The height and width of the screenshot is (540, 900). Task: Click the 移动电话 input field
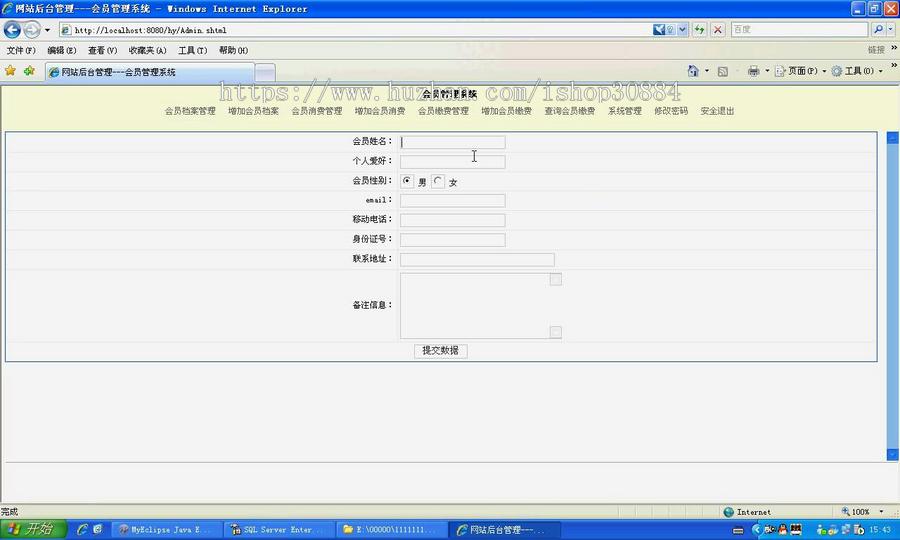click(452, 220)
